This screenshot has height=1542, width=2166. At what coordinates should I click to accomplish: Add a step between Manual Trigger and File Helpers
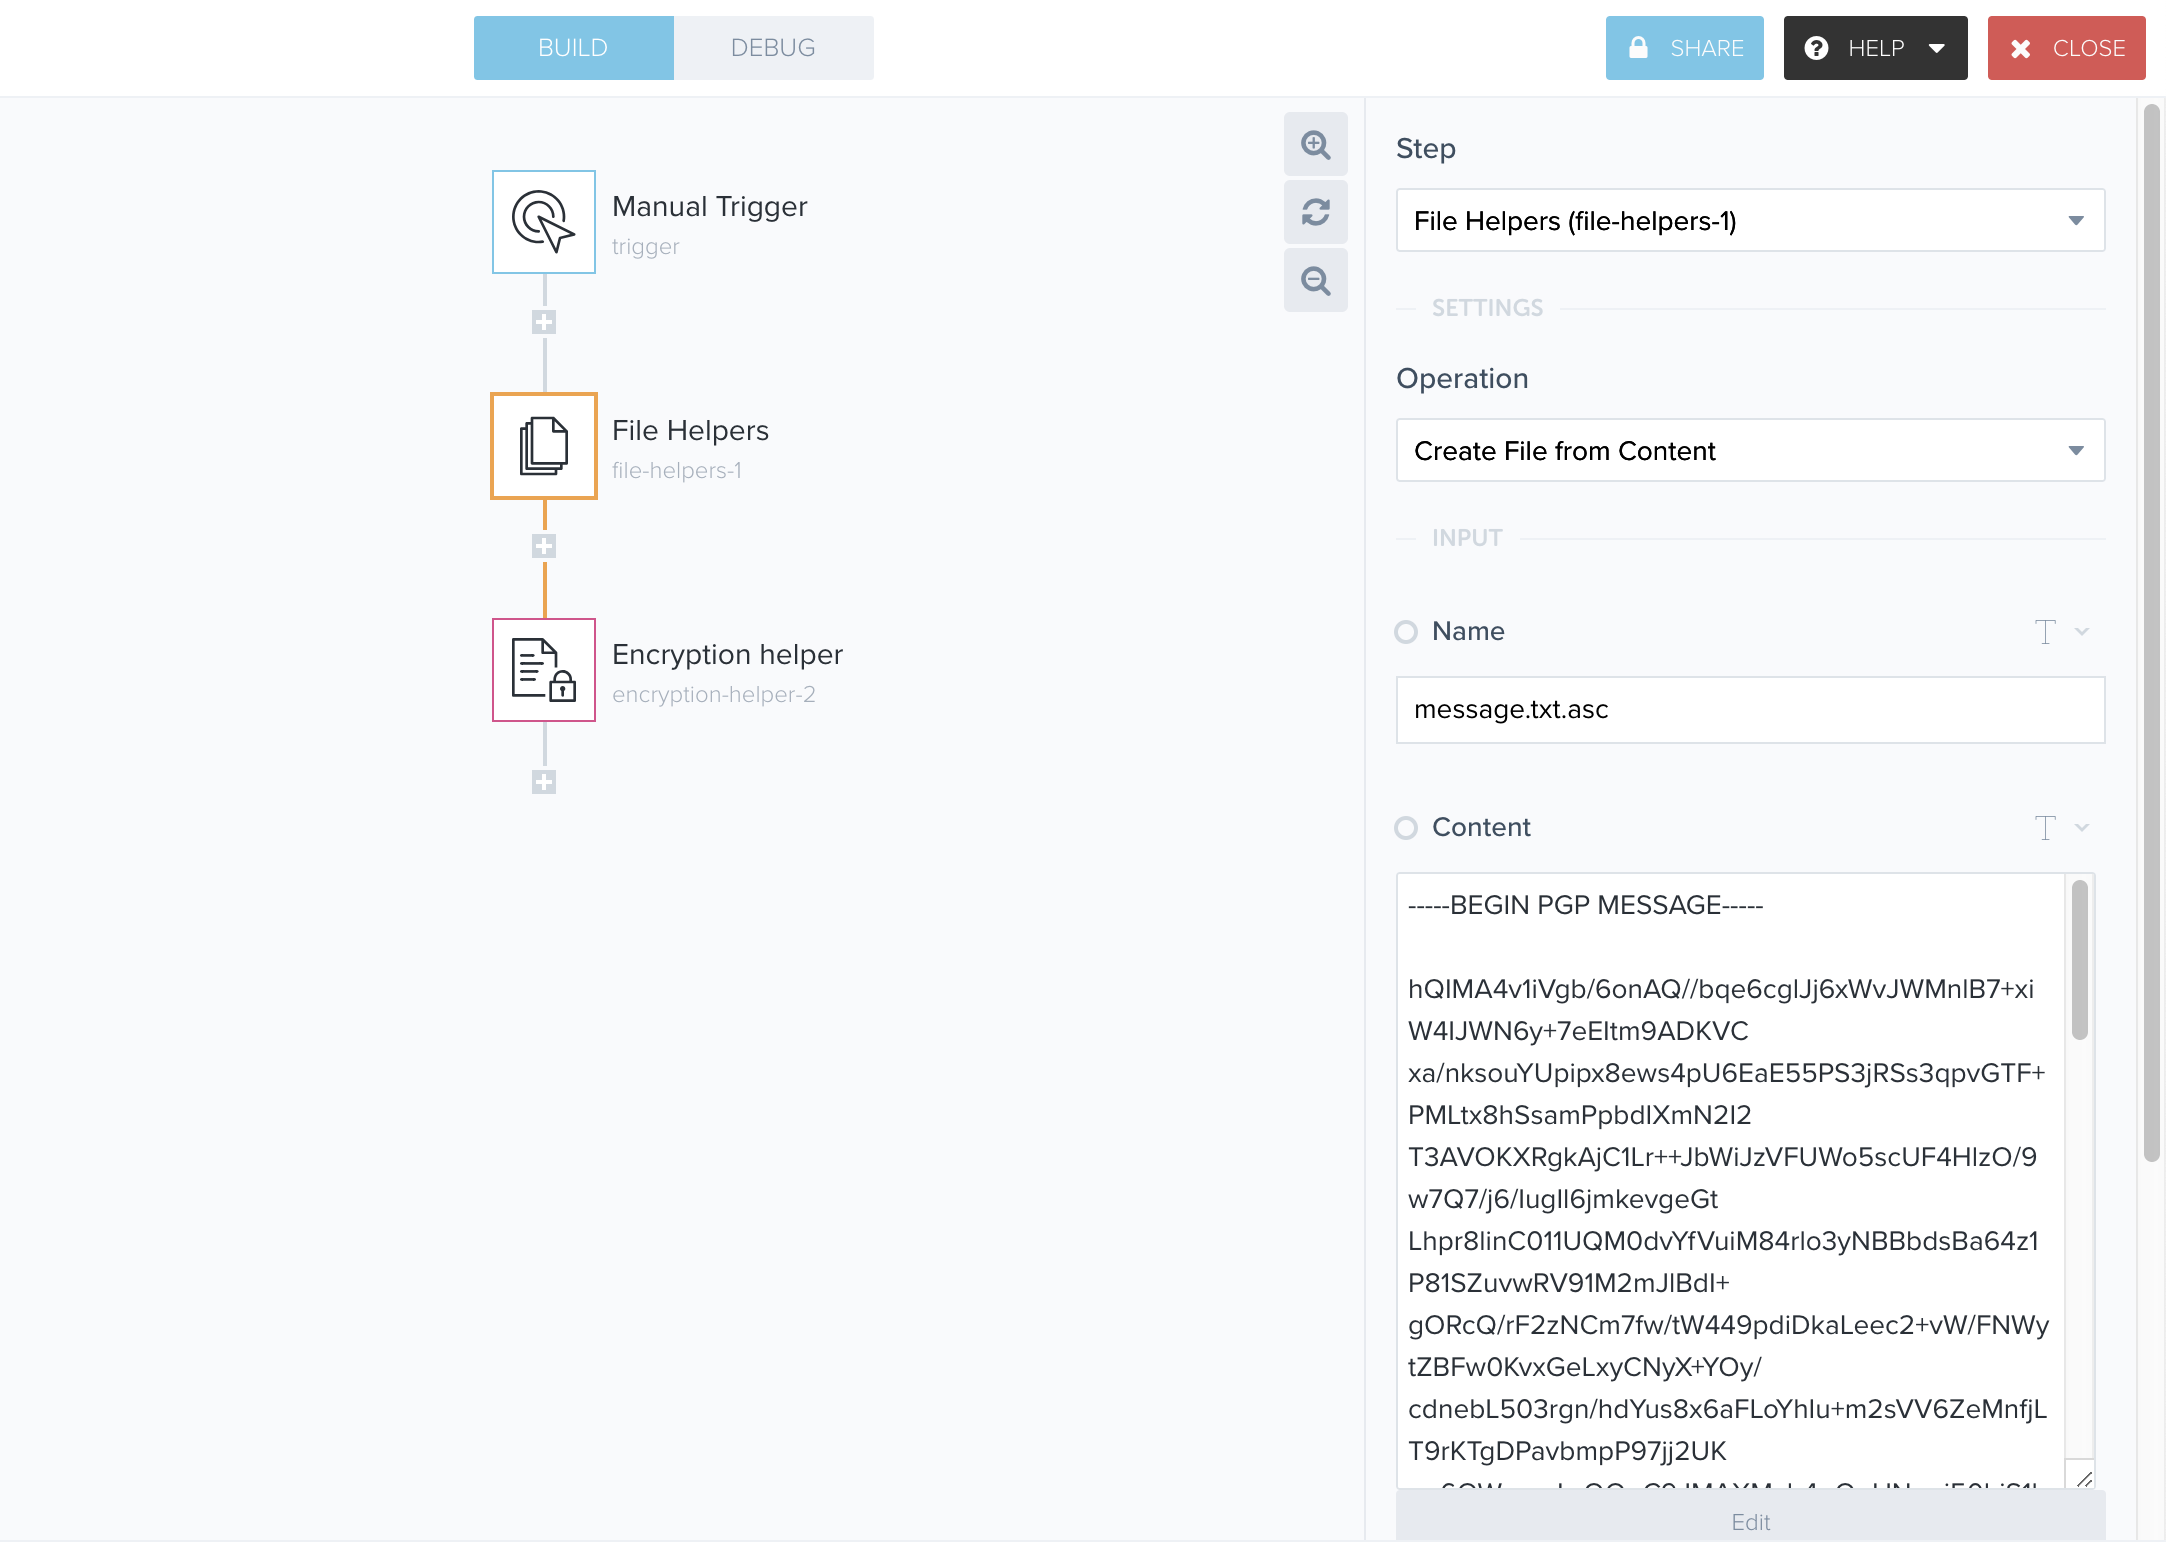point(543,321)
